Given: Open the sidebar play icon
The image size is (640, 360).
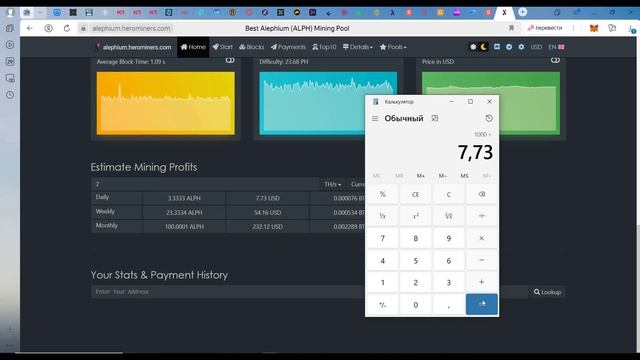Looking at the screenshot, I should pyautogui.click(x=10, y=44).
